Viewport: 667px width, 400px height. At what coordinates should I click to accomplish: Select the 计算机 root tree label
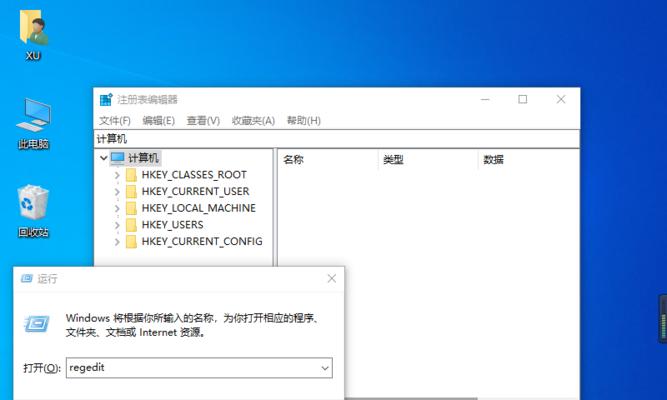(143, 158)
